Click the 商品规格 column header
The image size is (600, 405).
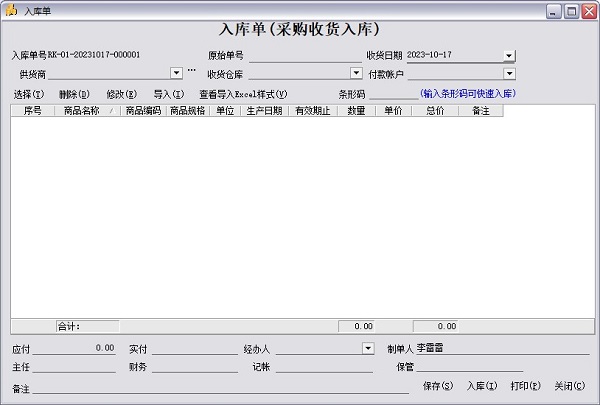188,111
